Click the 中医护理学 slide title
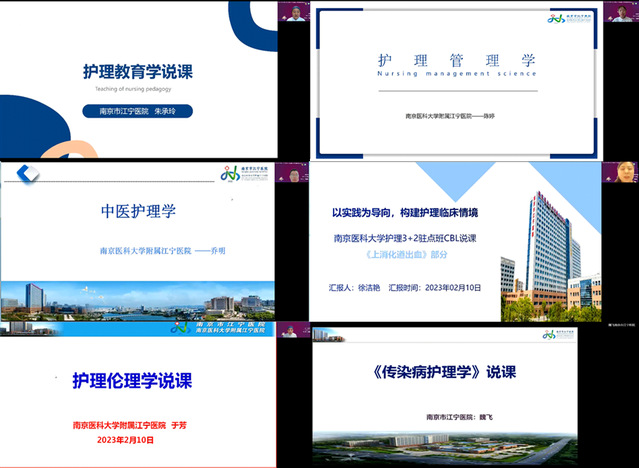Image resolution: width=639 pixels, height=468 pixels. coord(138,212)
